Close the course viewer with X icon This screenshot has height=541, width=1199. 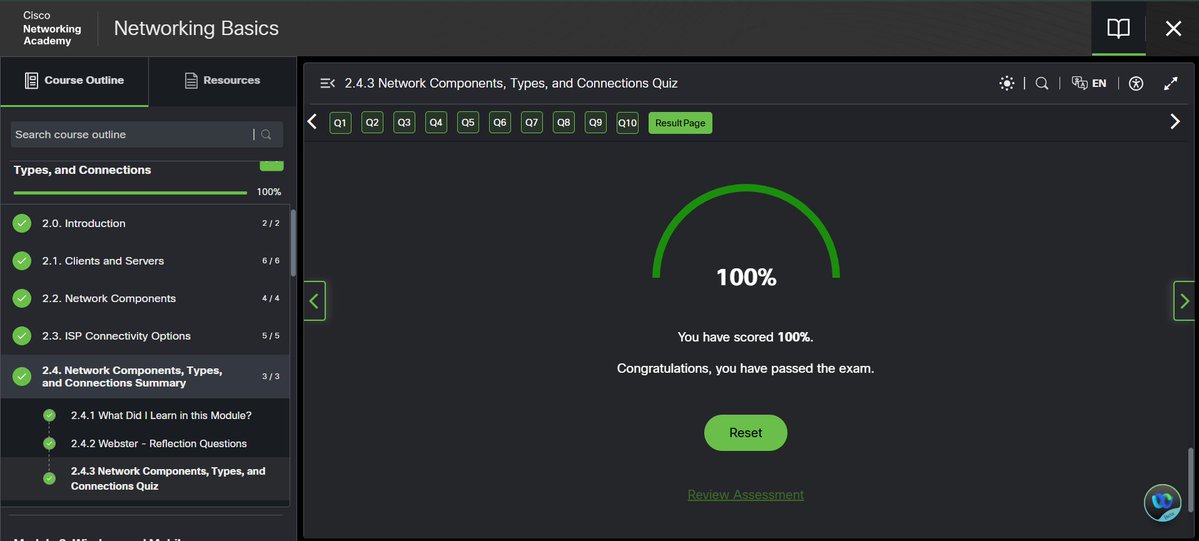click(x=1173, y=29)
